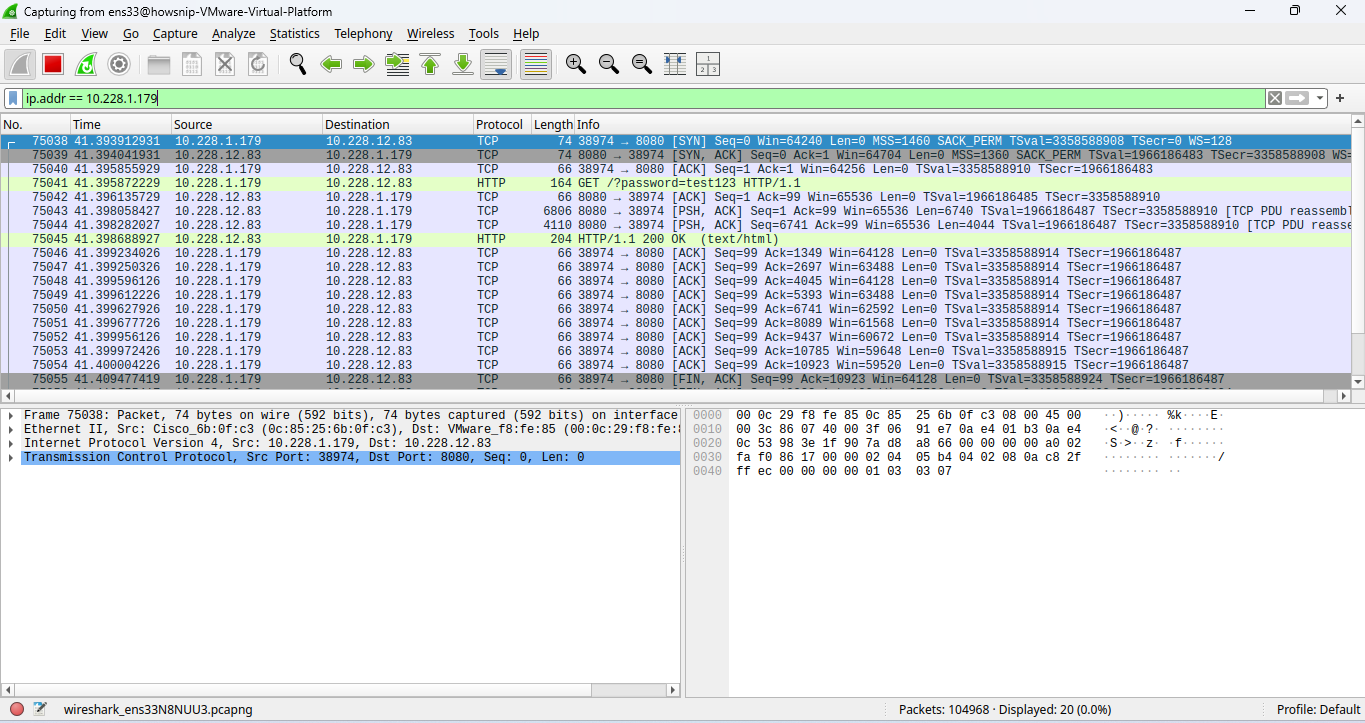Screen dimensions: 1365x723
Task: Open expert information red circle icon
Action: [x=17, y=709]
